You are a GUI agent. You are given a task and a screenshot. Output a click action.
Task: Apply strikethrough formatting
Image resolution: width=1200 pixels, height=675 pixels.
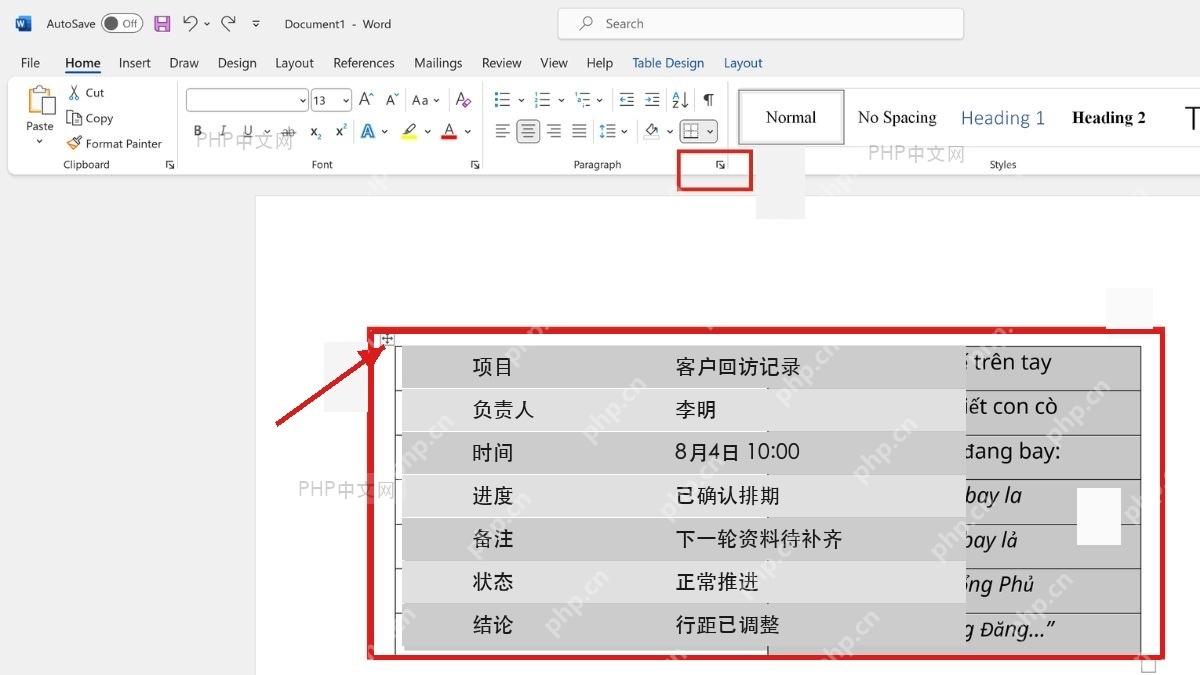click(288, 131)
